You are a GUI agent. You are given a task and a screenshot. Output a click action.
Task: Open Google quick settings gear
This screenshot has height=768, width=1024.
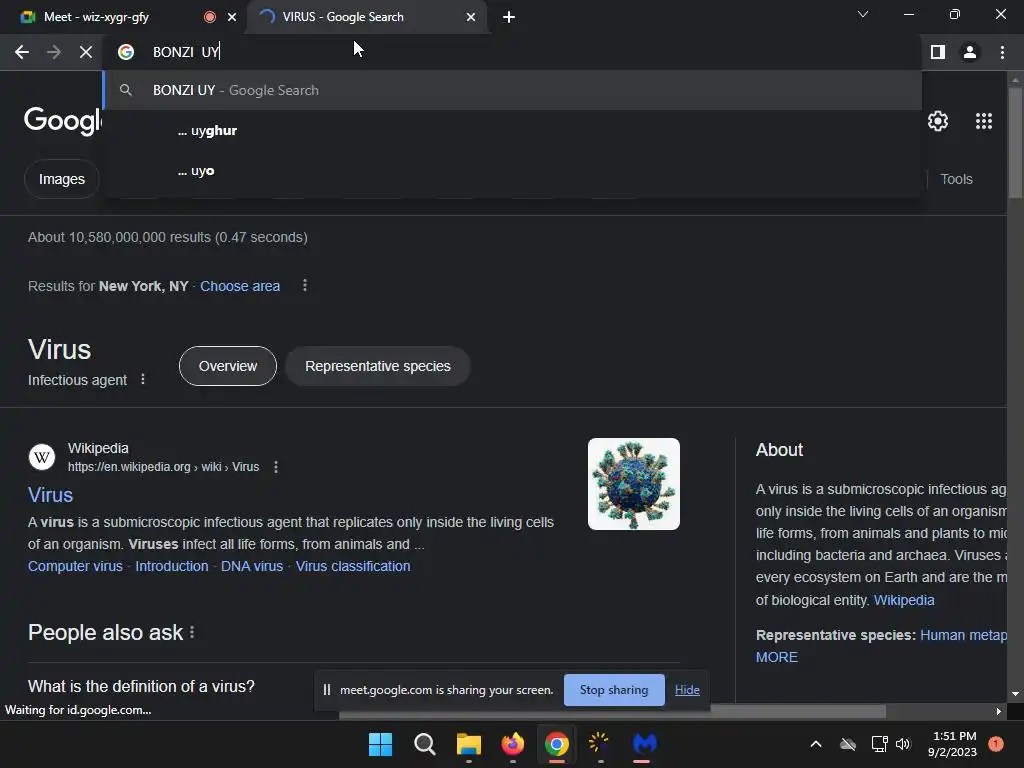tap(938, 121)
